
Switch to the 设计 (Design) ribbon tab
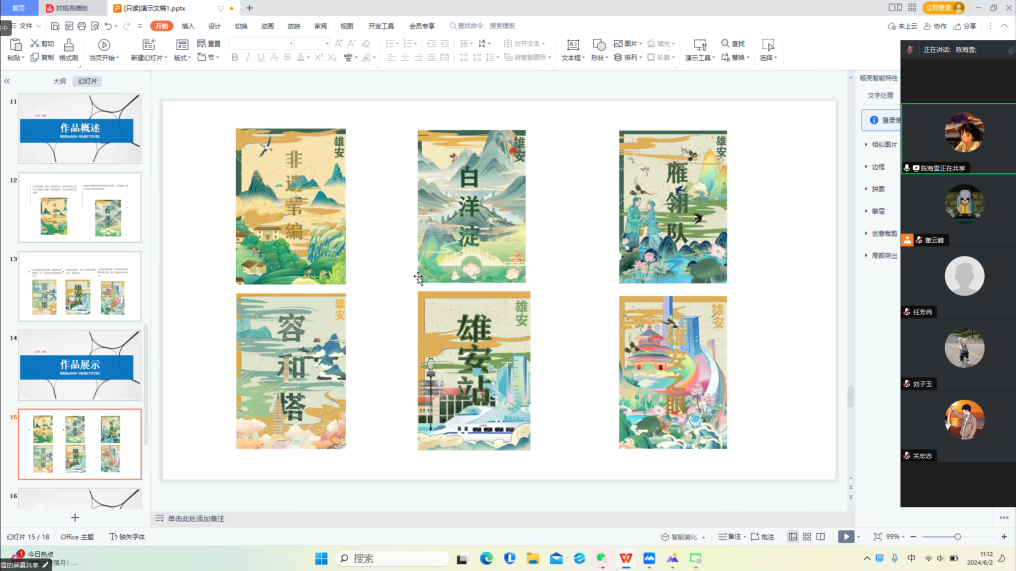click(214, 26)
